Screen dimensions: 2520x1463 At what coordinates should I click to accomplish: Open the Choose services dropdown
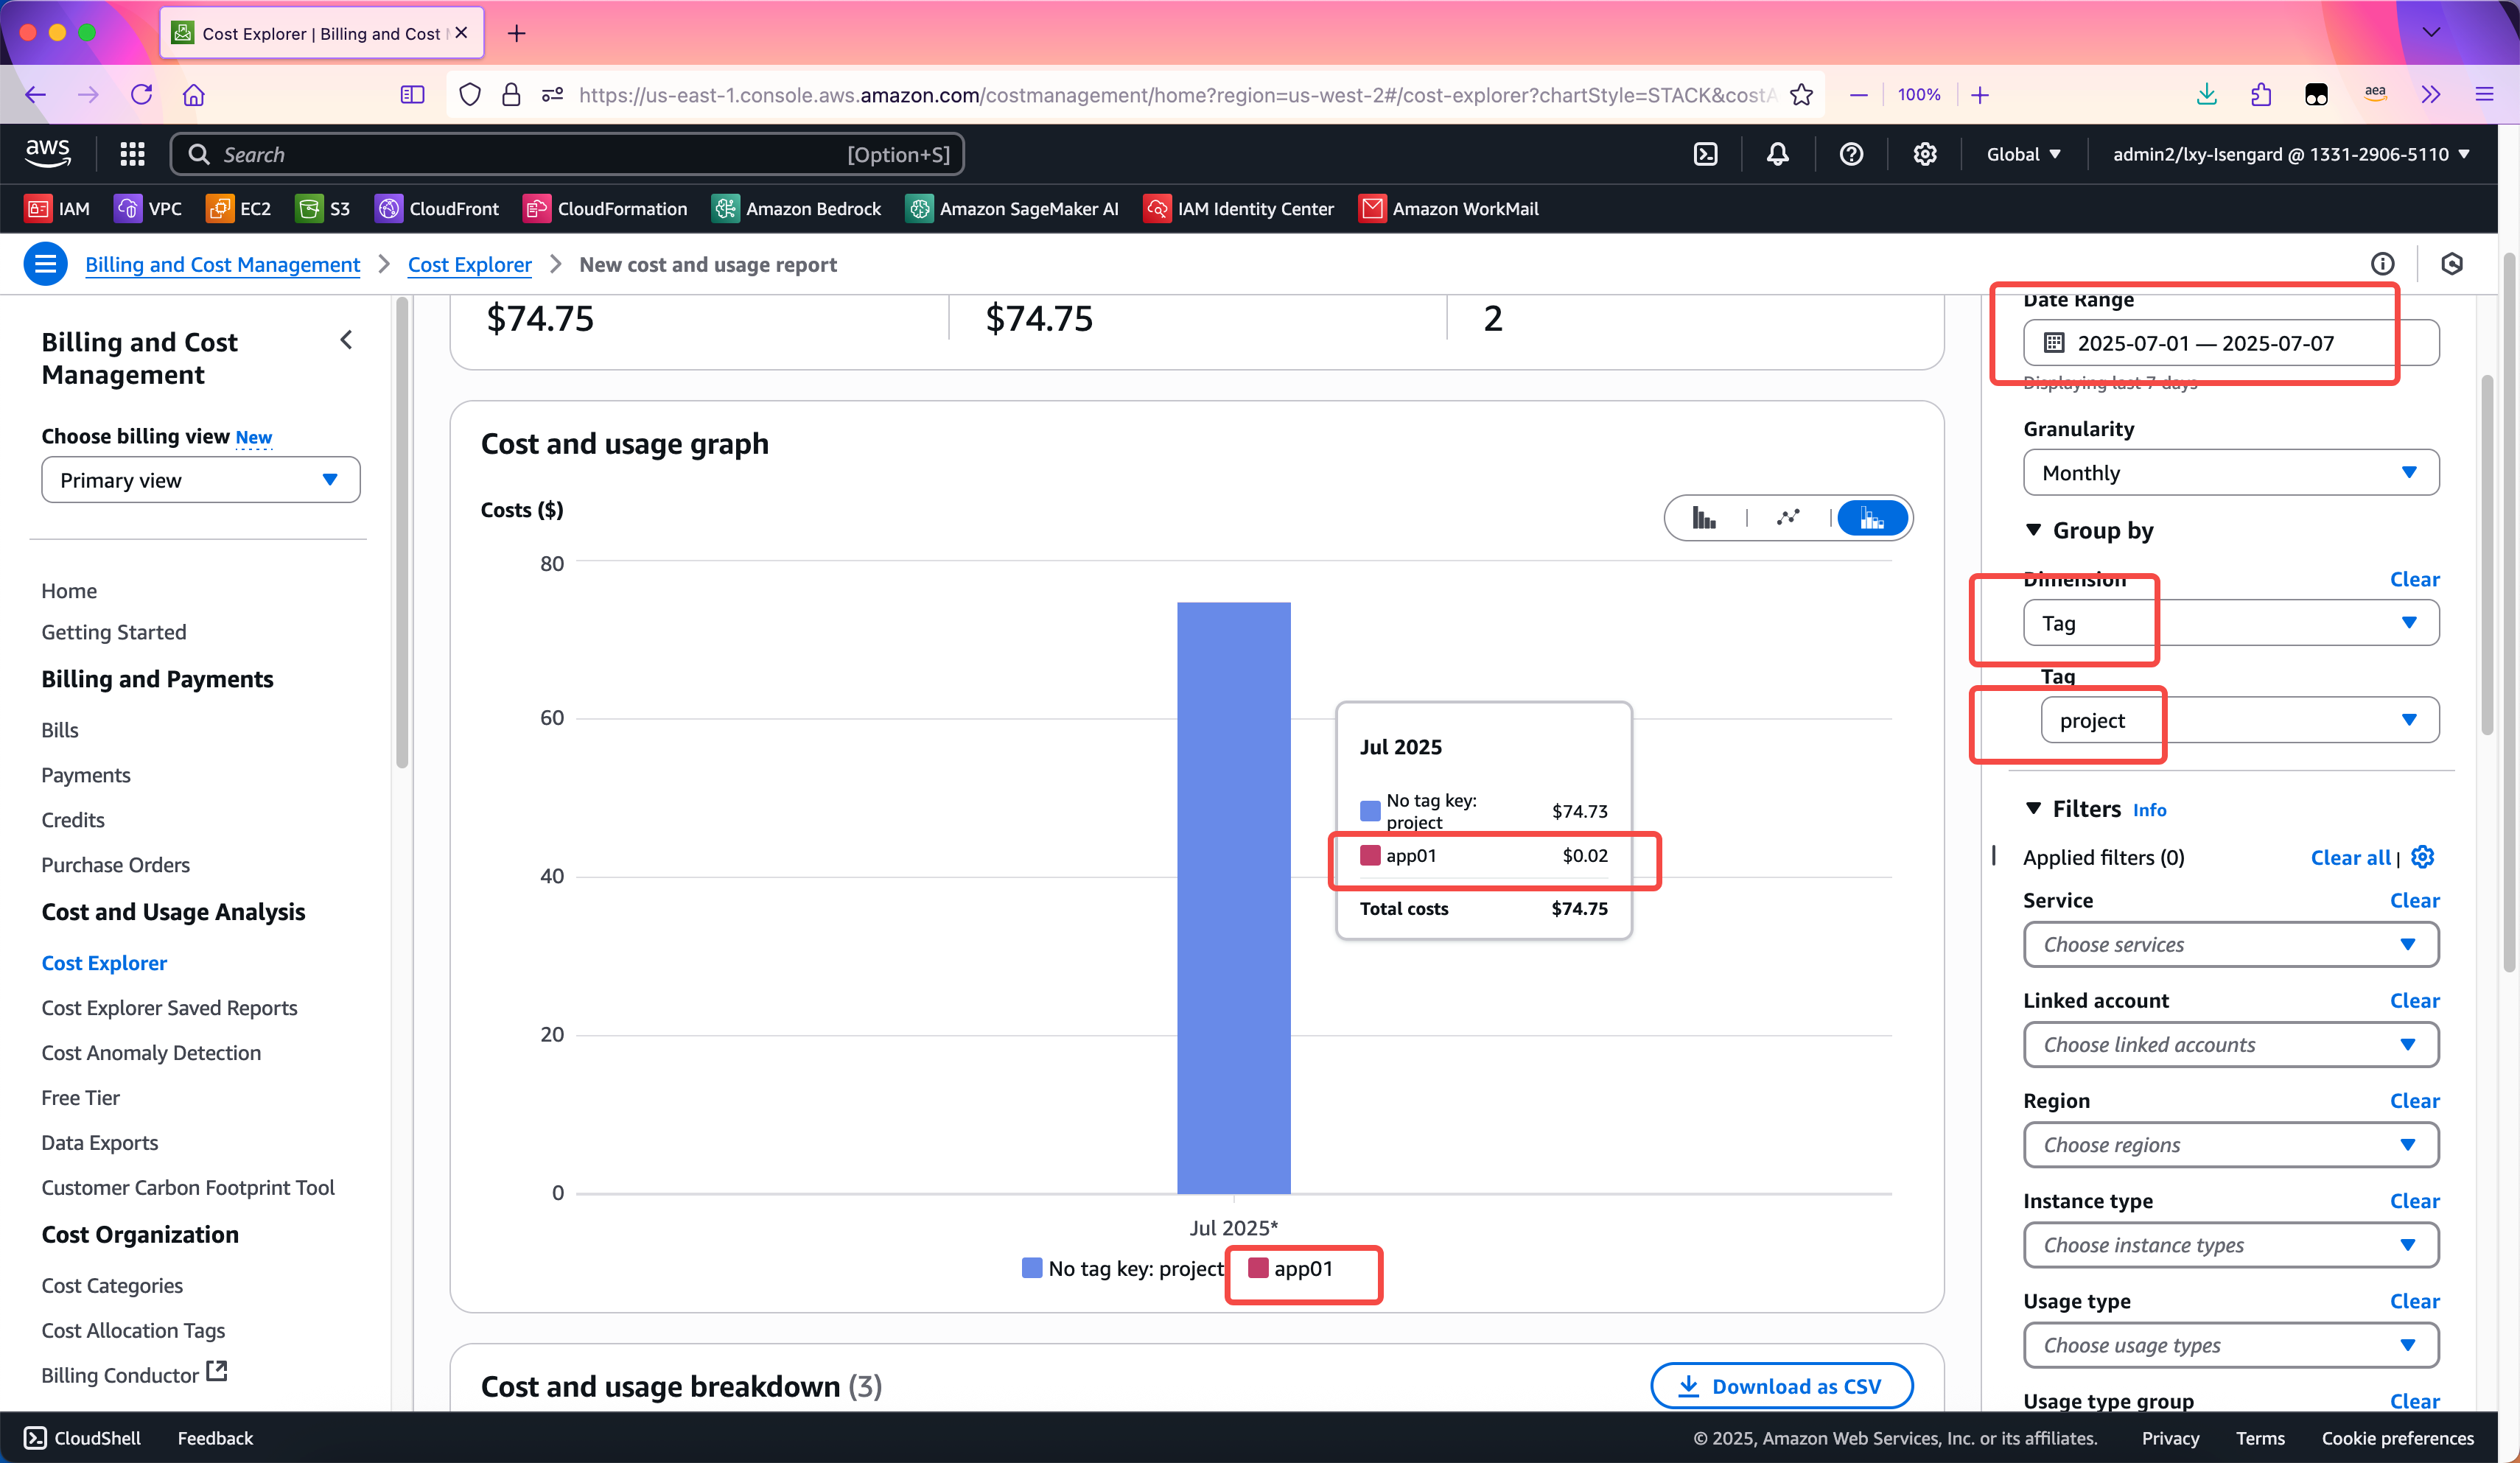[2231, 944]
